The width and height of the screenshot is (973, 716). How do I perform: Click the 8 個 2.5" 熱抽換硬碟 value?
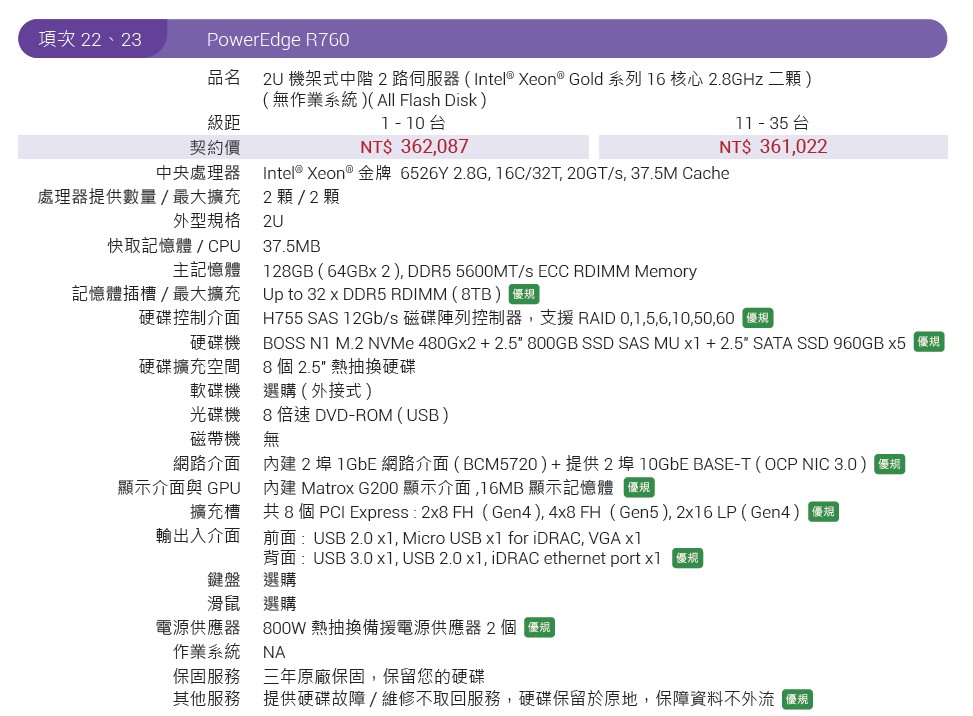pyautogui.click(x=339, y=367)
